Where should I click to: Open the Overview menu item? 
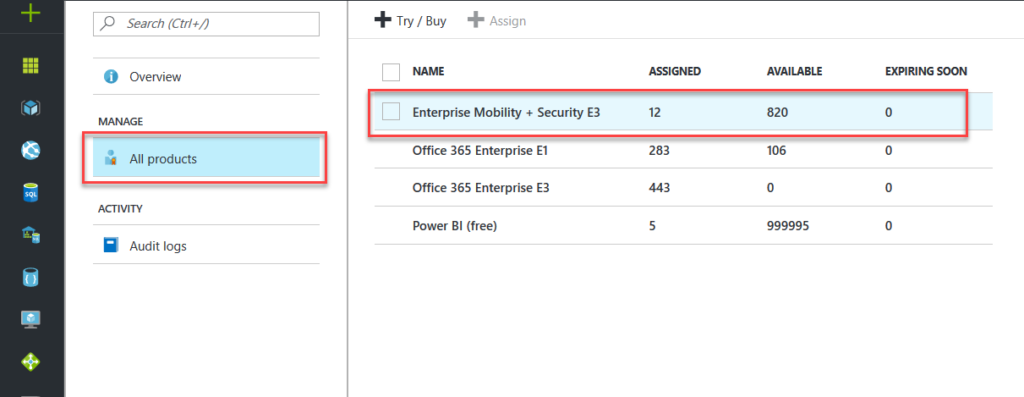[206, 76]
